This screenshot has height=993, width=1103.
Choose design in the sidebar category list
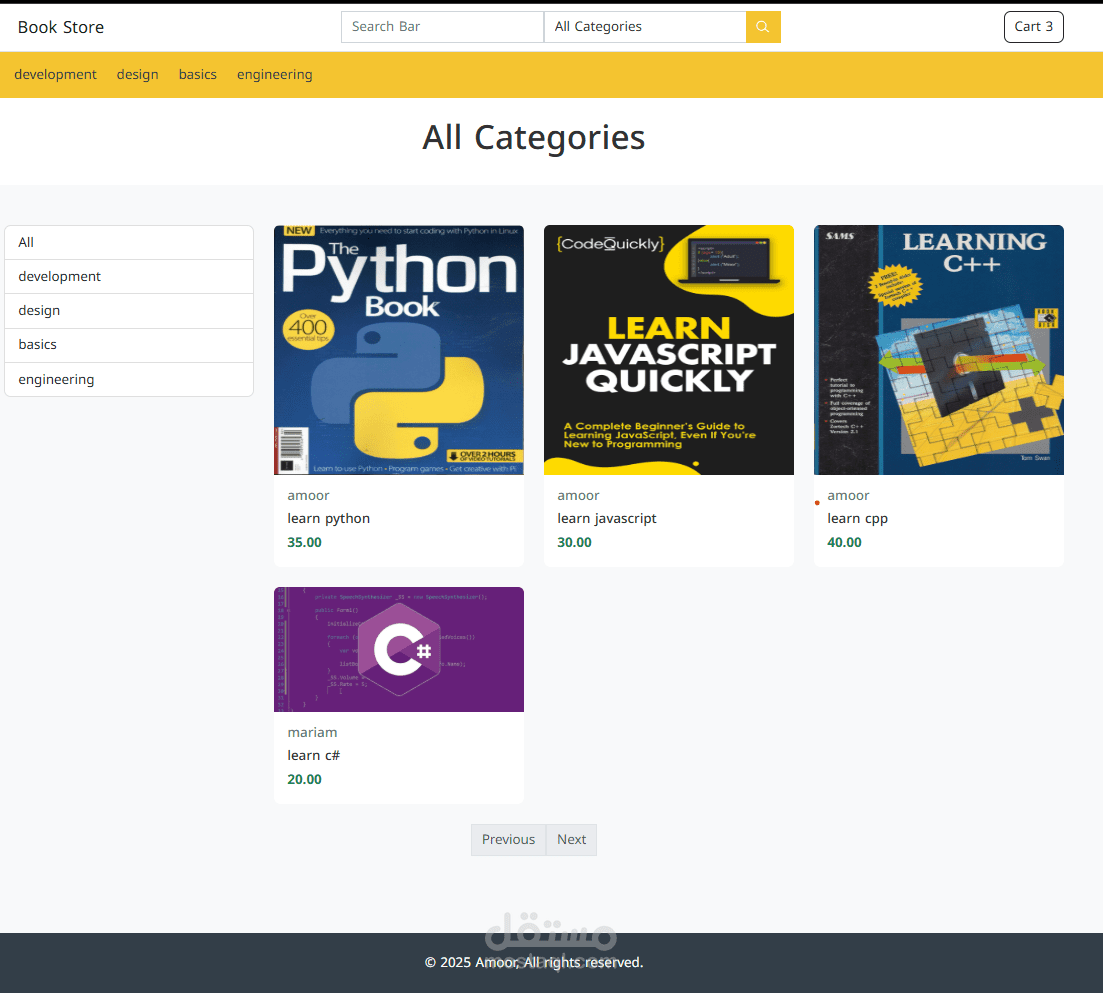[x=129, y=311]
